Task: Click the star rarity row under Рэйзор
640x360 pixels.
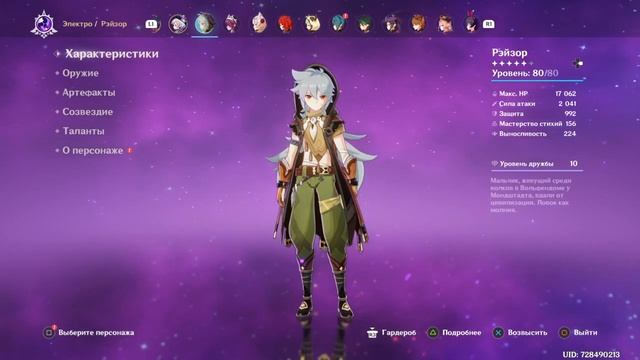Action: (512, 63)
